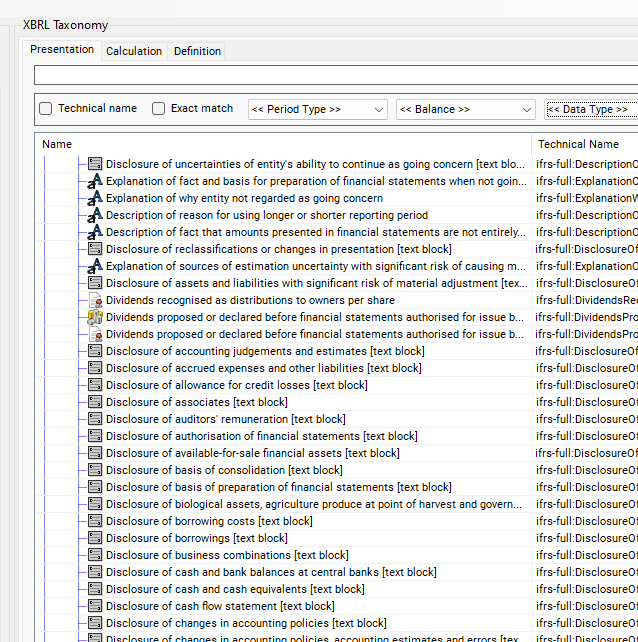Click the icon next to Description of reason for reporting period

pyautogui.click(x=95, y=215)
